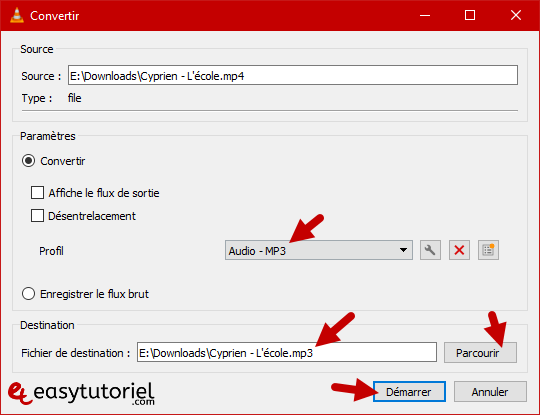Image resolution: width=540 pixels, height=415 pixels.
Task: Minimize the Convertir window
Action: coord(425,15)
